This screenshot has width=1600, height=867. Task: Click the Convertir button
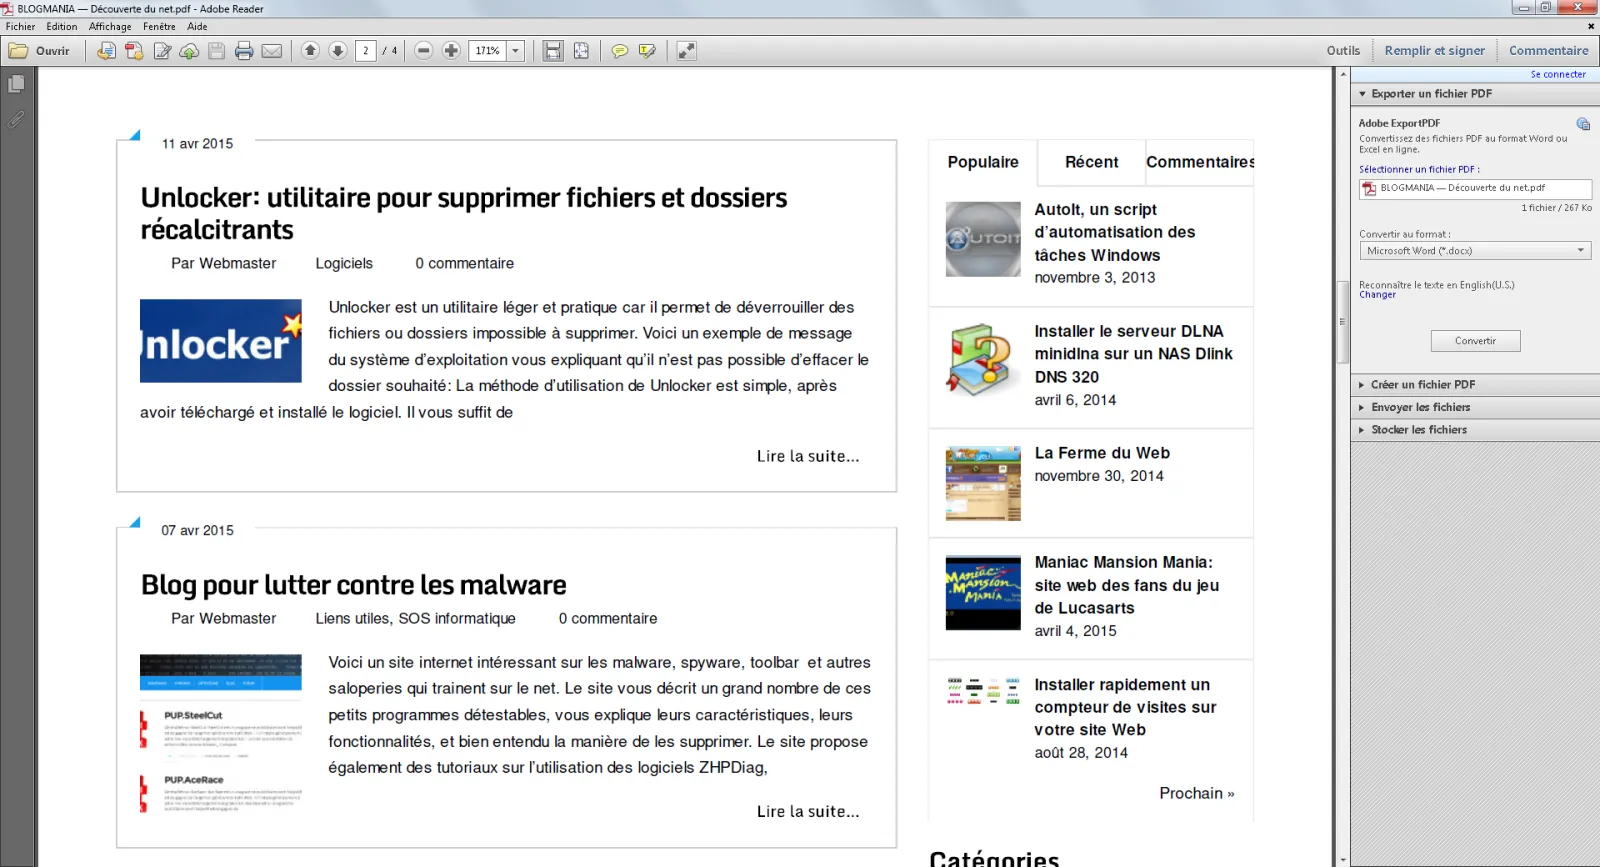click(x=1475, y=341)
